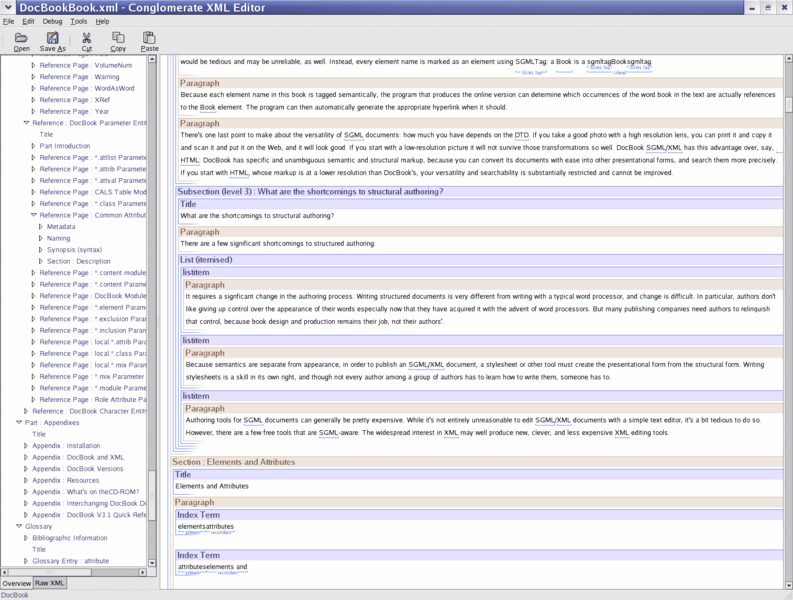This screenshot has height=600, width=793.
Task: Open the Debug menu
Action: coord(52,21)
